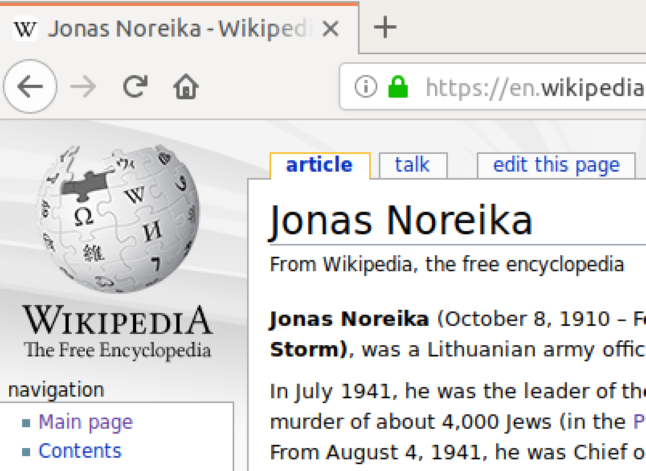The width and height of the screenshot is (646, 471).
Task: Open a new tab with the plus button
Action: (385, 27)
